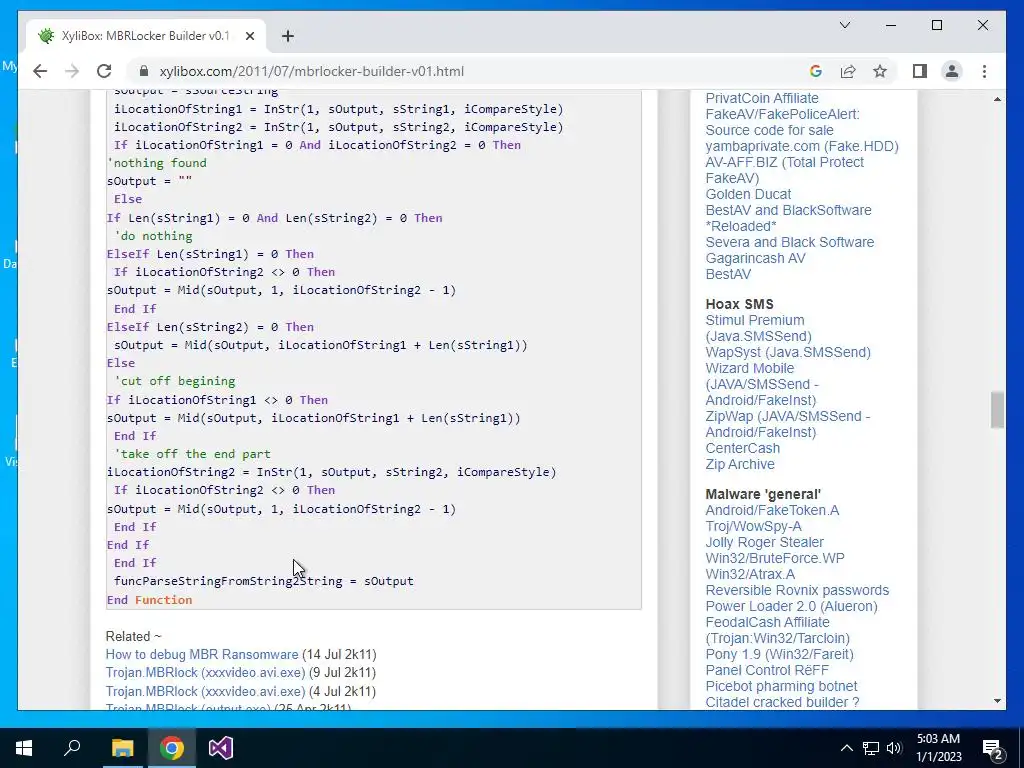The image size is (1024, 768).
Task: Show hidden system tray icons
Action: click(x=846, y=748)
